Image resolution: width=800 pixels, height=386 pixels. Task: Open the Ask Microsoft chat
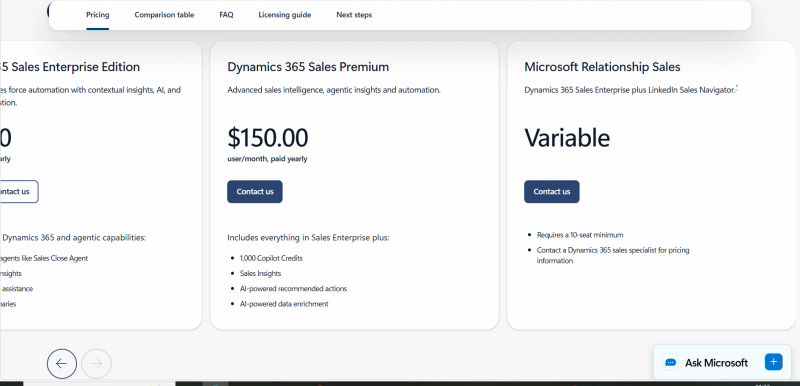coord(722,363)
